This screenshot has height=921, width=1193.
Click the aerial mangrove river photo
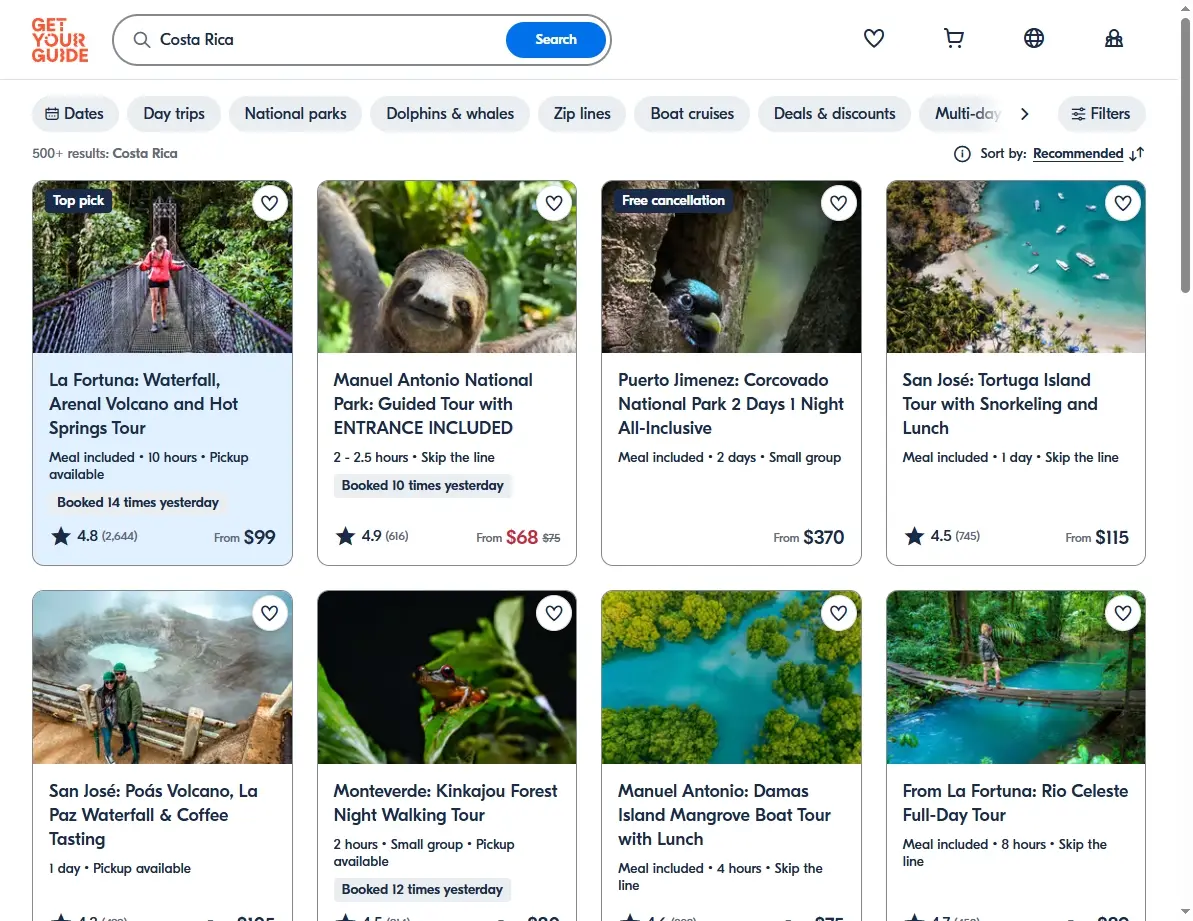click(731, 677)
